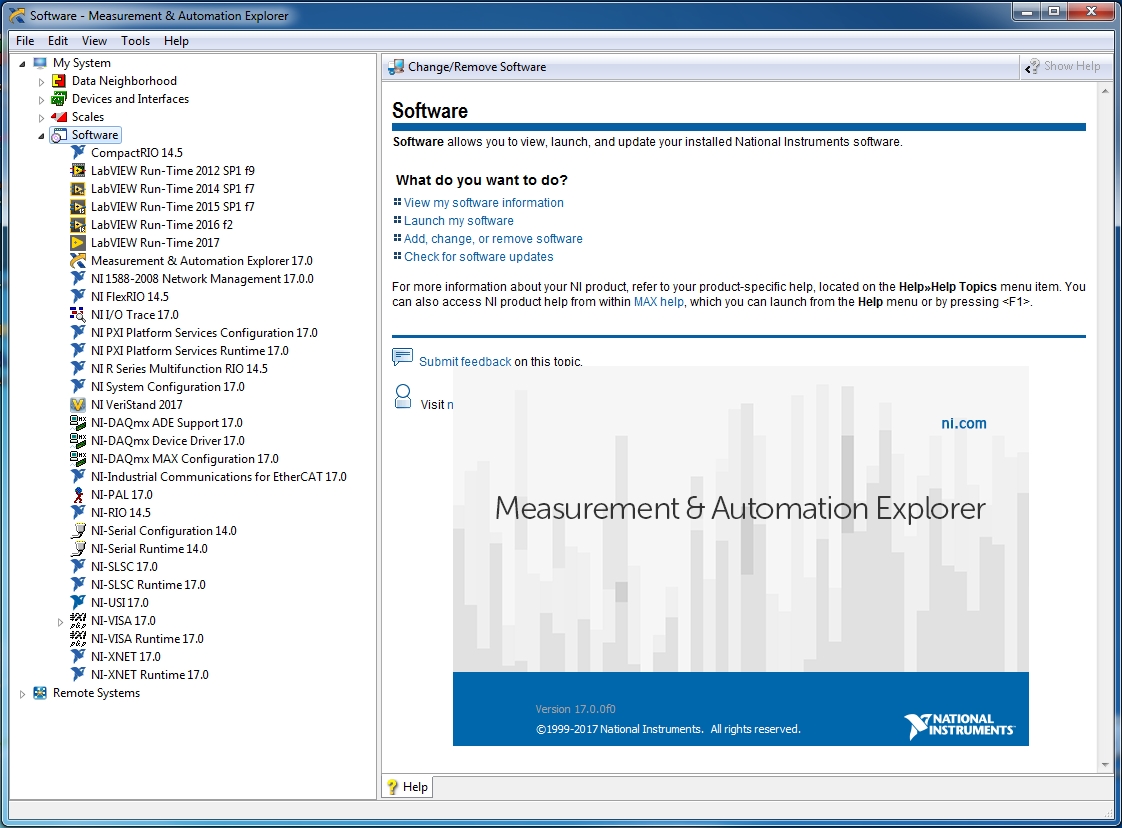
Task: Click the help pane scroll down arrow
Action: [1106, 765]
